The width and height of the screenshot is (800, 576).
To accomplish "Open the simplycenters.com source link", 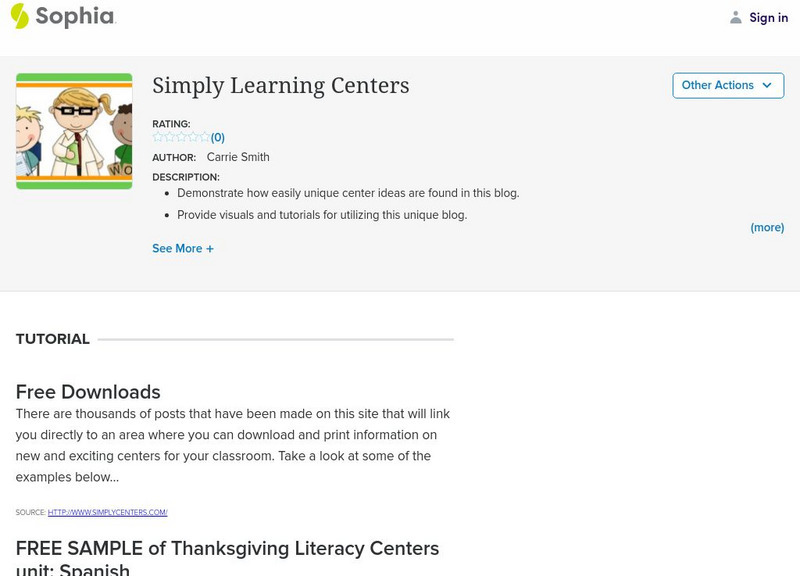I will [107, 512].
